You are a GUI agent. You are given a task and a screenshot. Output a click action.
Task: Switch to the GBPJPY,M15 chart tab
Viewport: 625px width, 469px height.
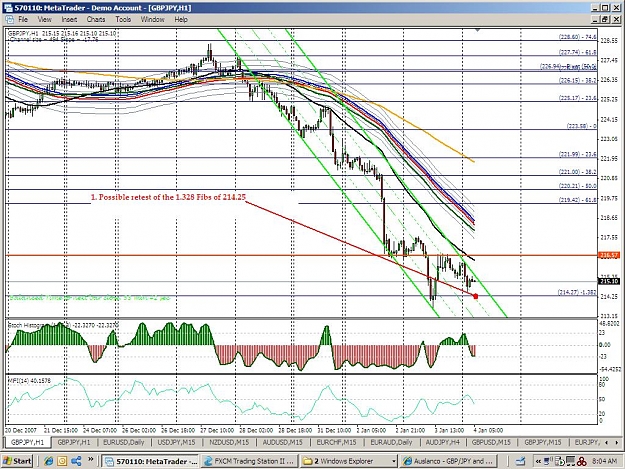(x=542, y=442)
